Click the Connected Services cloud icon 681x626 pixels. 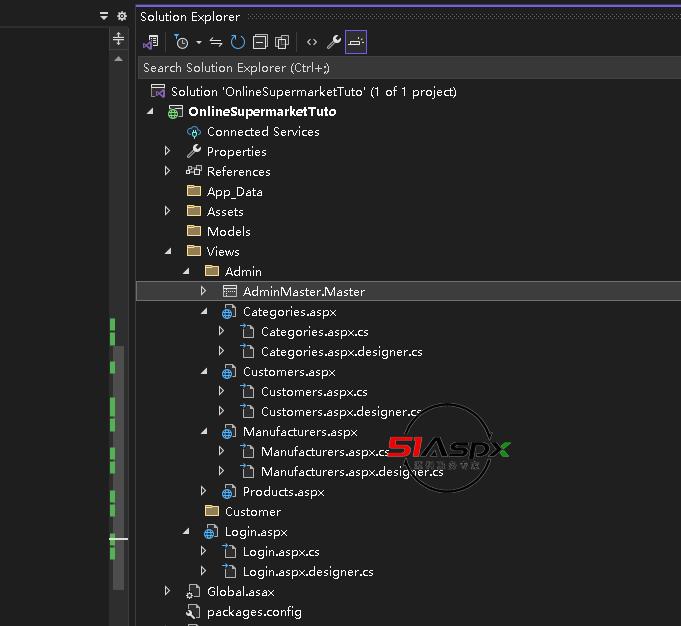[x=194, y=132]
